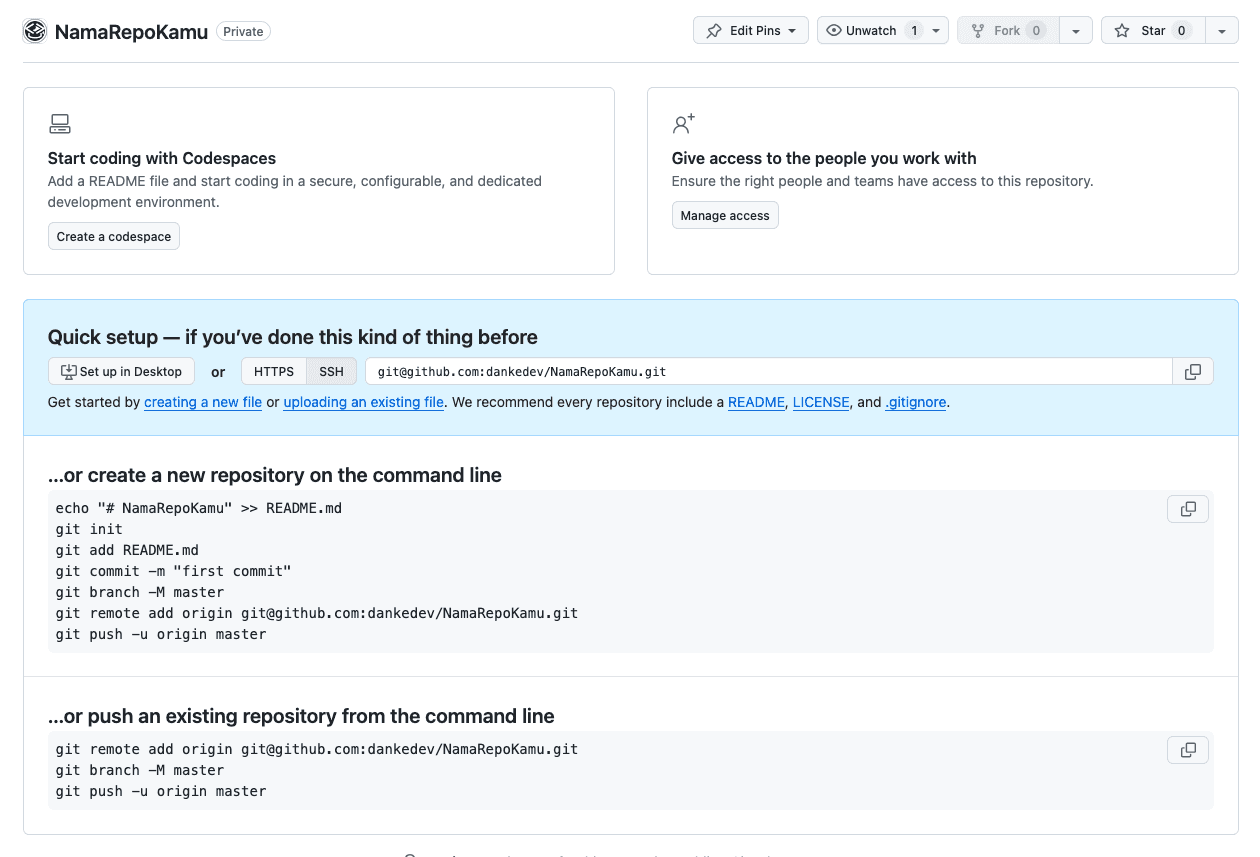Screen dimensions: 1260x857
Task: Click the Manage access button
Action: point(725,216)
